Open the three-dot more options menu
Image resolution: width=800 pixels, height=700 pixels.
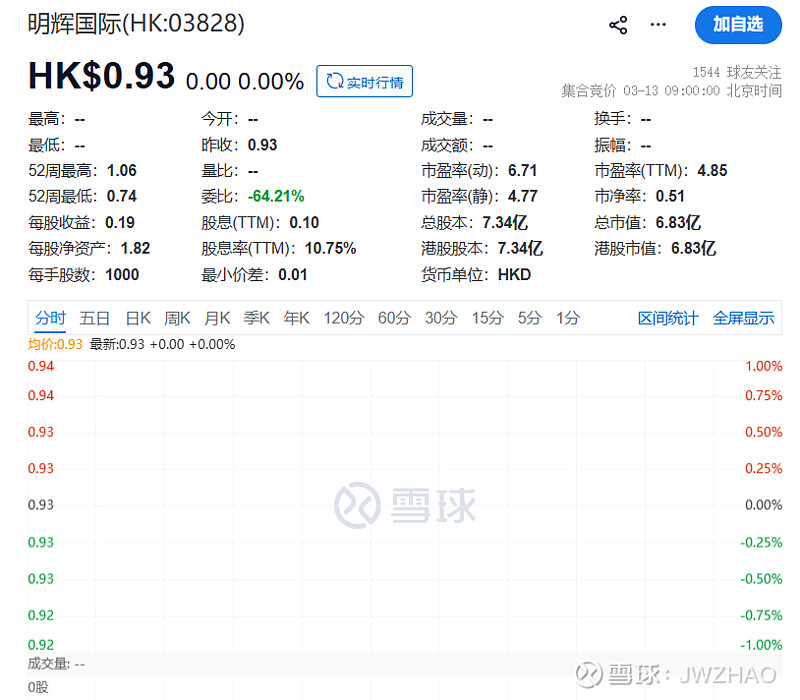click(658, 24)
